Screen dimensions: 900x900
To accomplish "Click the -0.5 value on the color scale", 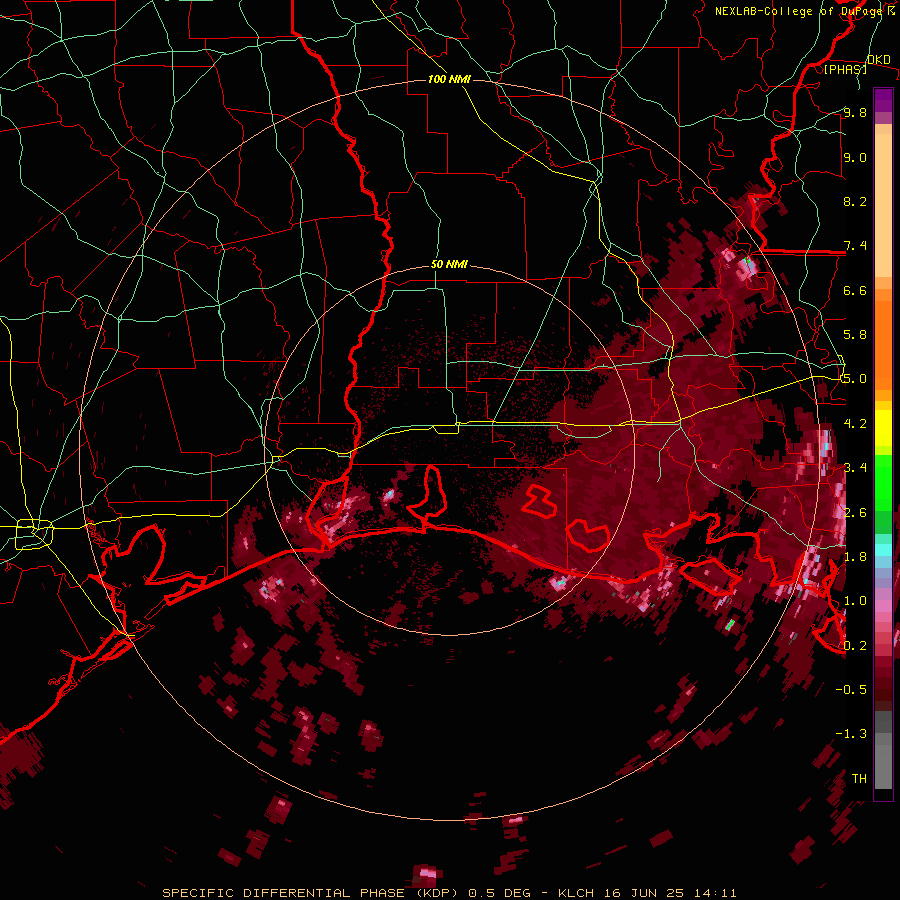I will pos(851,690).
